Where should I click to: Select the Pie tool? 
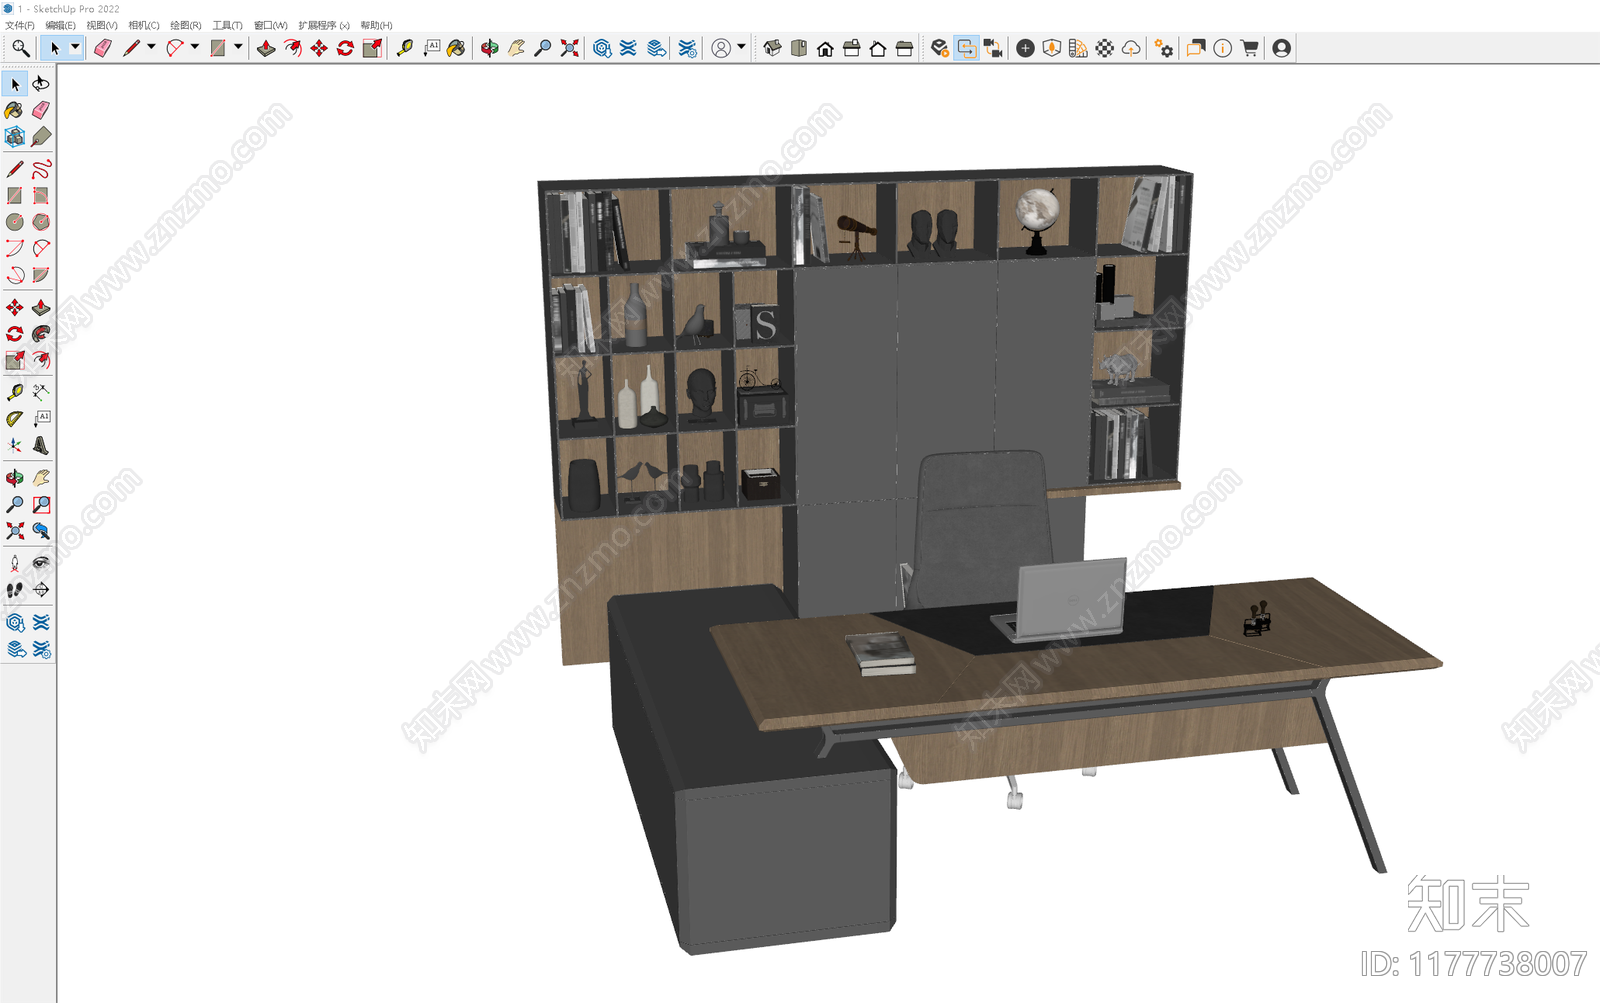click(41, 275)
